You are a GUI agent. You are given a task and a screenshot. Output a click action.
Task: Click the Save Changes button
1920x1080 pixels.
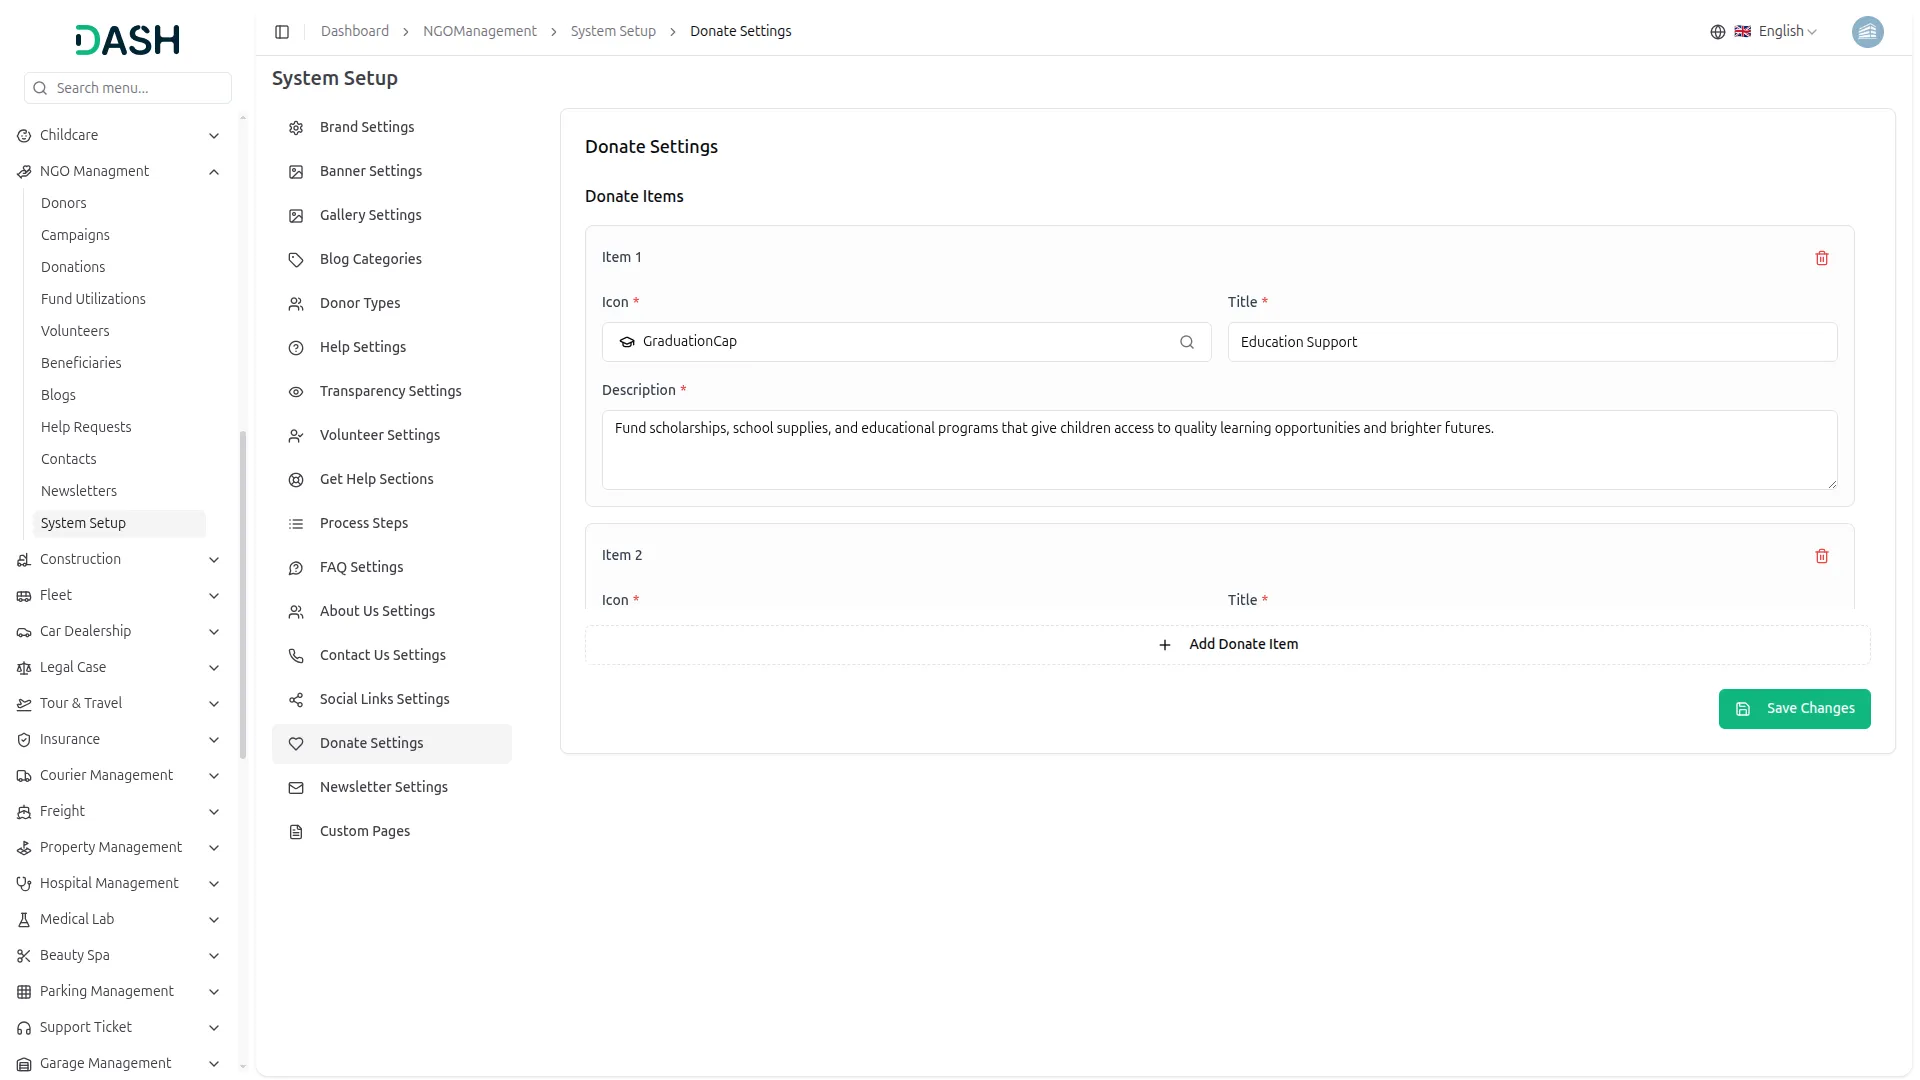pyautogui.click(x=1793, y=709)
